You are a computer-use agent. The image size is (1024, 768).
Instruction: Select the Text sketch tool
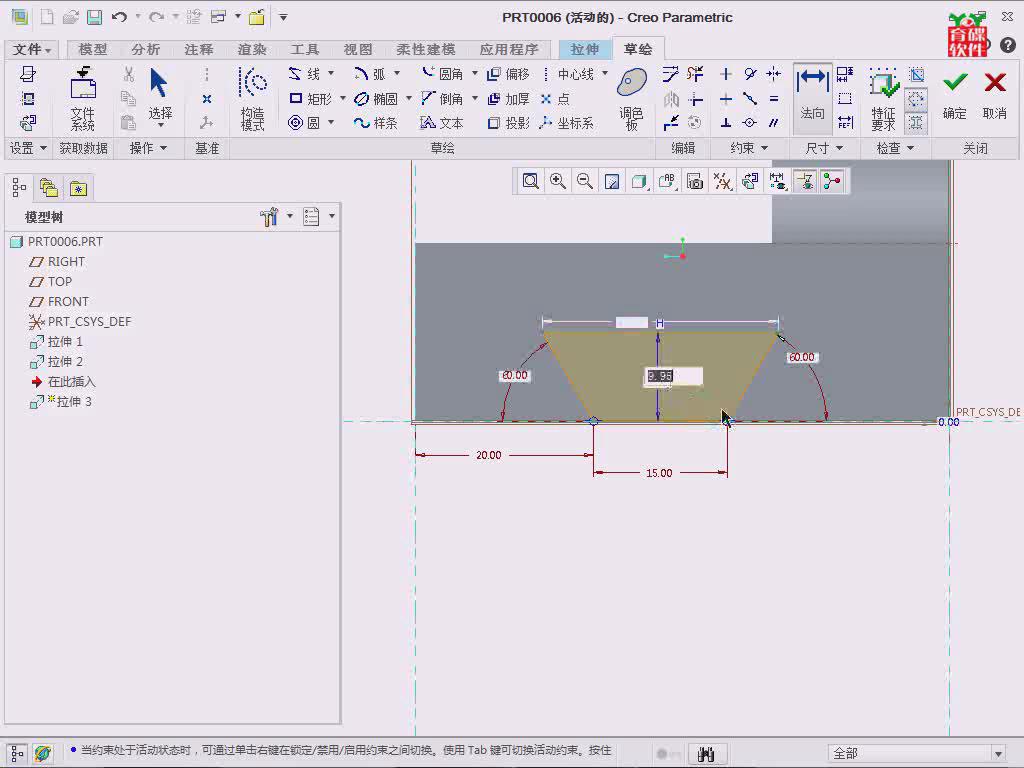pyautogui.click(x=442, y=123)
